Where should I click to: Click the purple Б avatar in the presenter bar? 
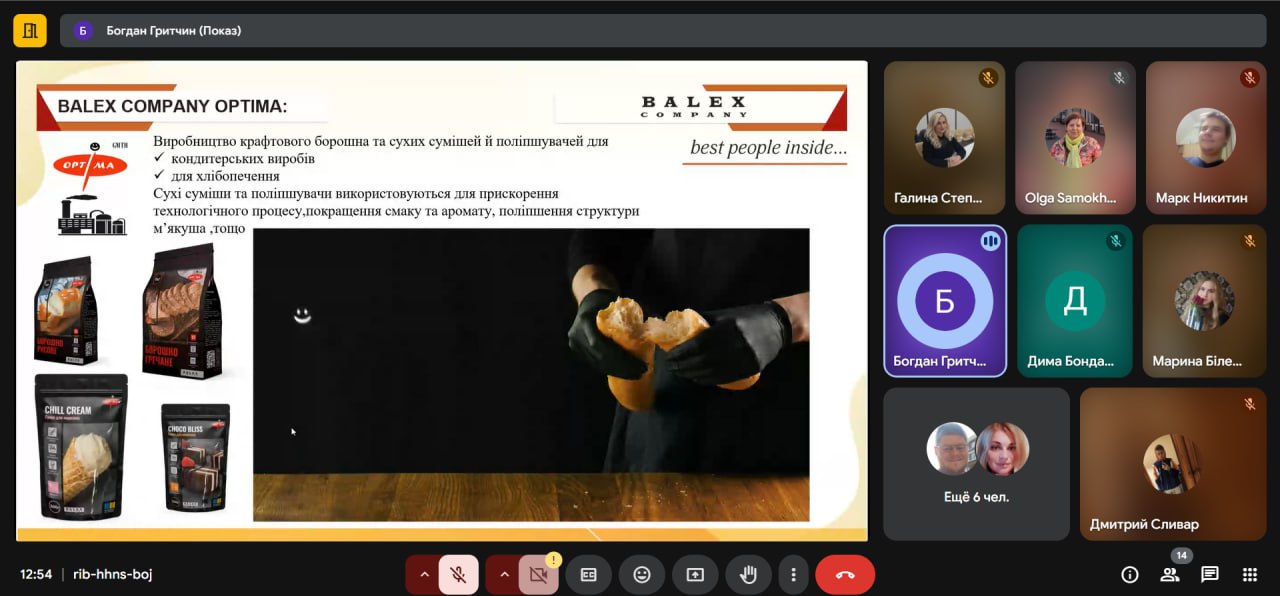tap(83, 31)
